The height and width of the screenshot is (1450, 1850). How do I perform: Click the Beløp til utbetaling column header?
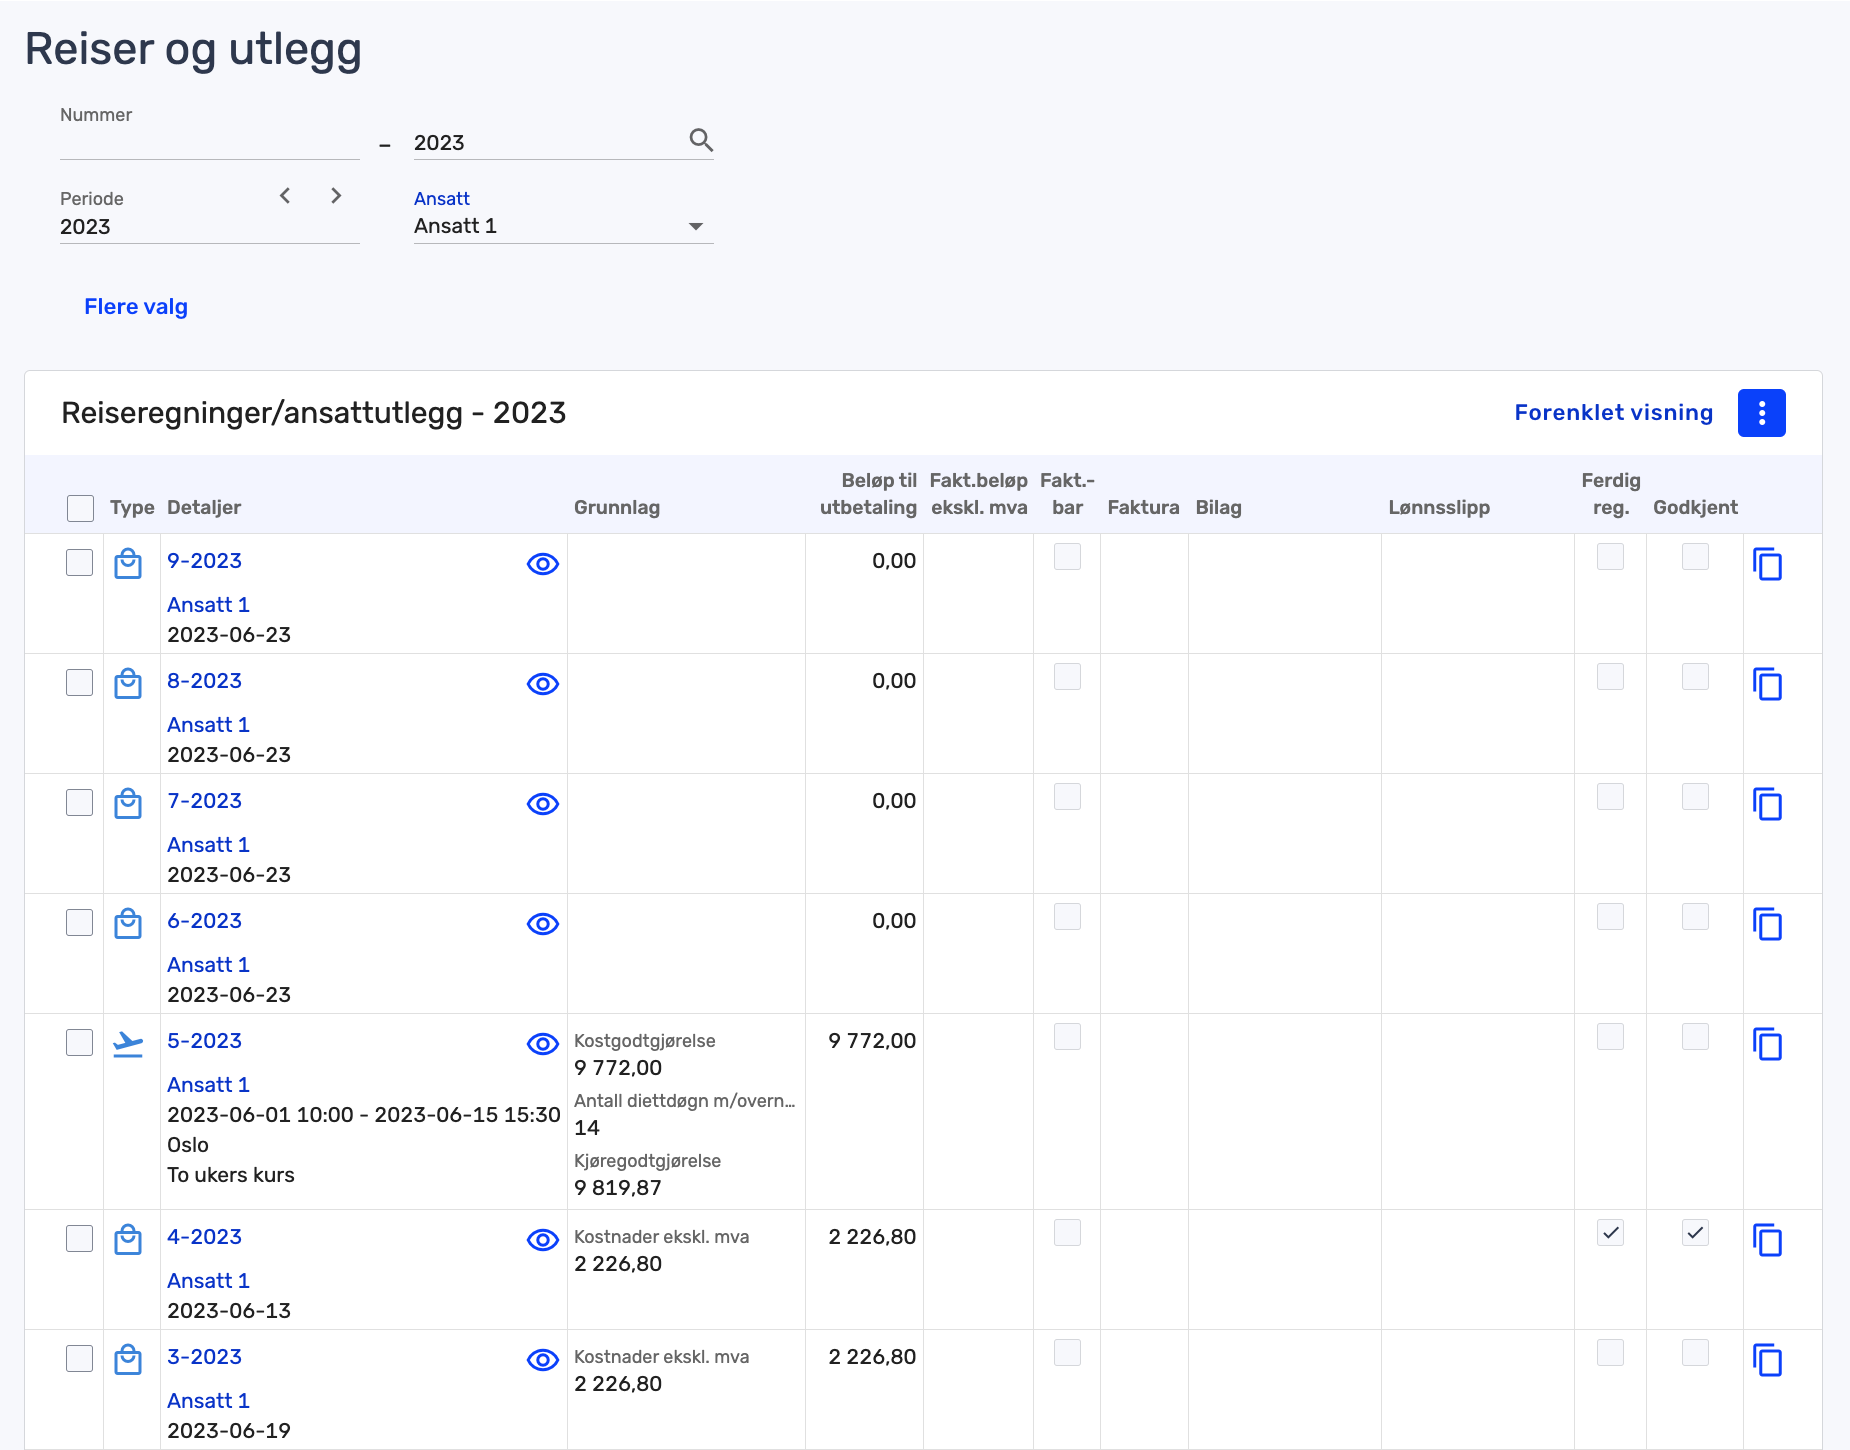pyautogui.click(x=868, y=494)
